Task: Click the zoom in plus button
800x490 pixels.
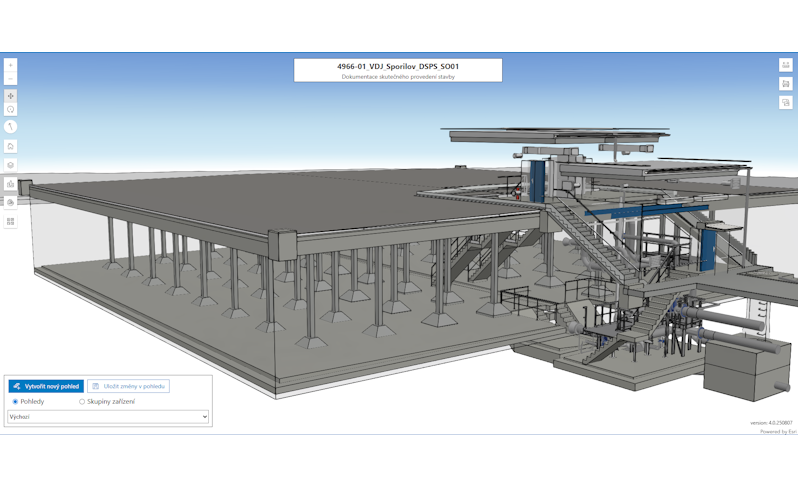Action: pos(11,65)
